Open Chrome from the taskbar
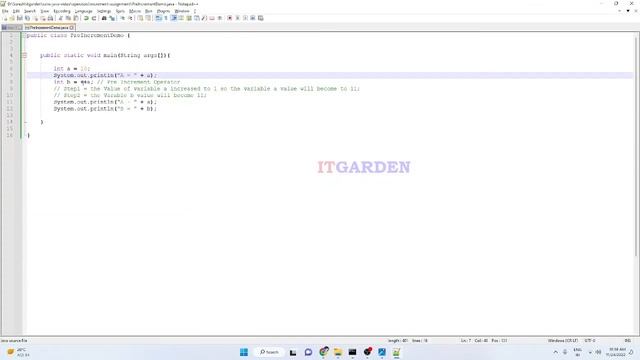Image resolution: width=640 pixels, height=360 pixels. 323,352
